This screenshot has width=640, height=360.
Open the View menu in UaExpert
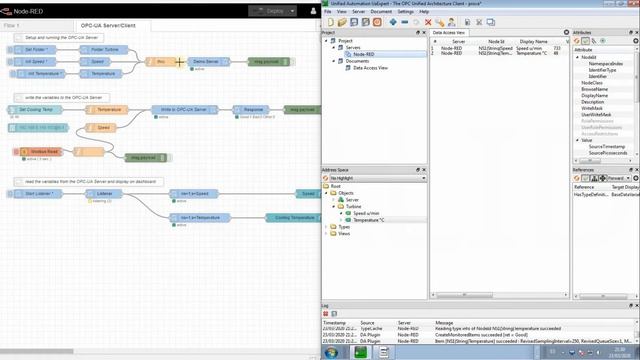click(342, 12)
